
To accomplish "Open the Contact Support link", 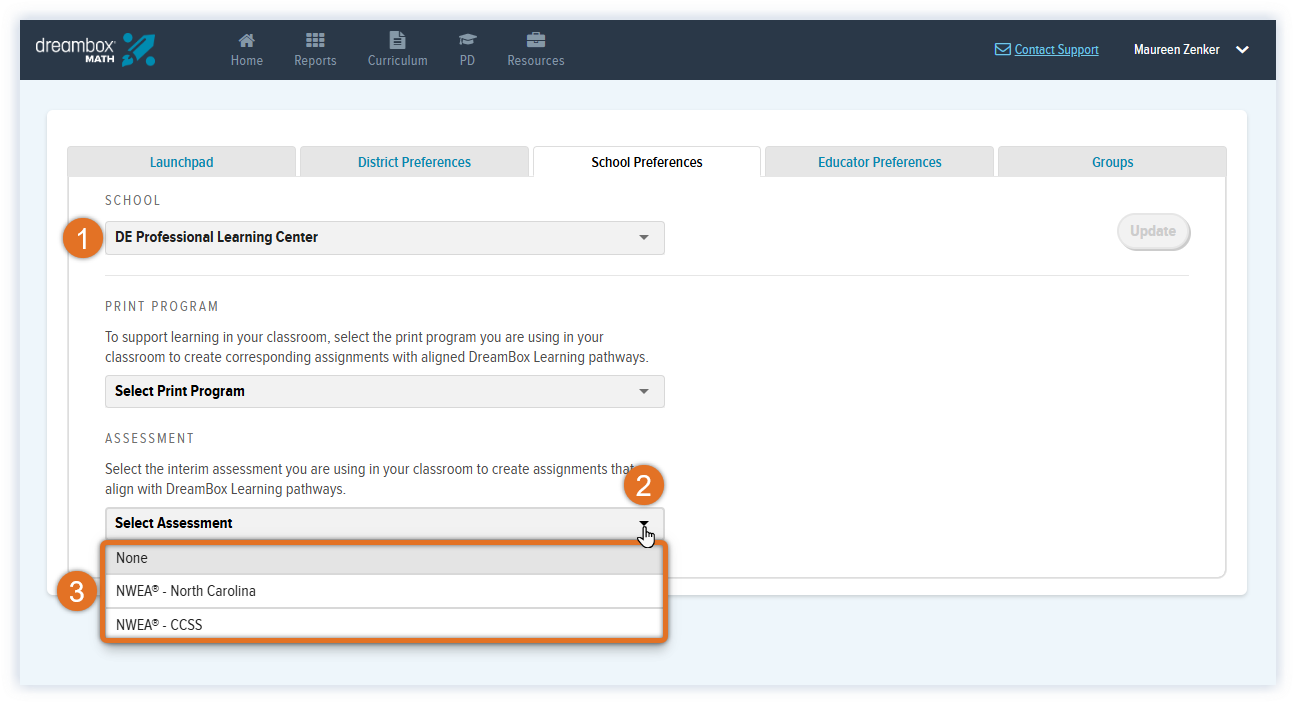I will coord(1056,49).
